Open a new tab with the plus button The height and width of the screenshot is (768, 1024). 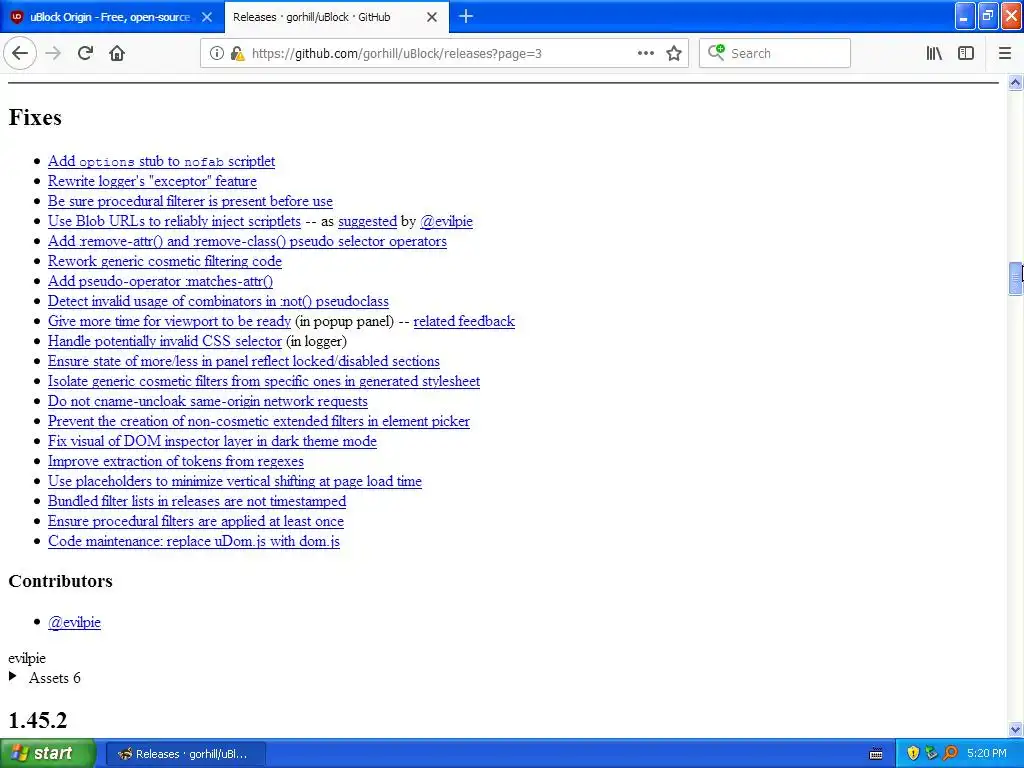click(x=466, y=16)
